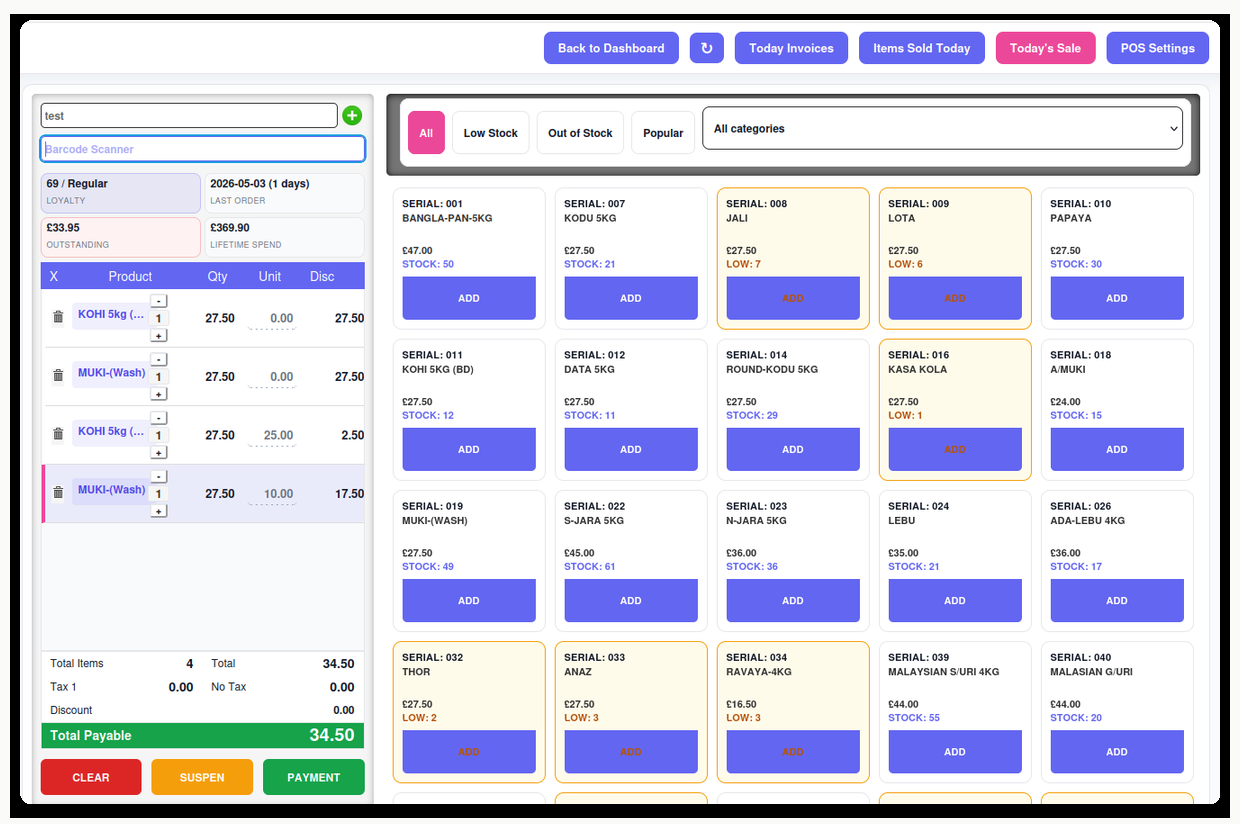Click LOW: 1 stock label on KASA KOLA
This screenshot has width=1240, height=824.
(905, 415)
